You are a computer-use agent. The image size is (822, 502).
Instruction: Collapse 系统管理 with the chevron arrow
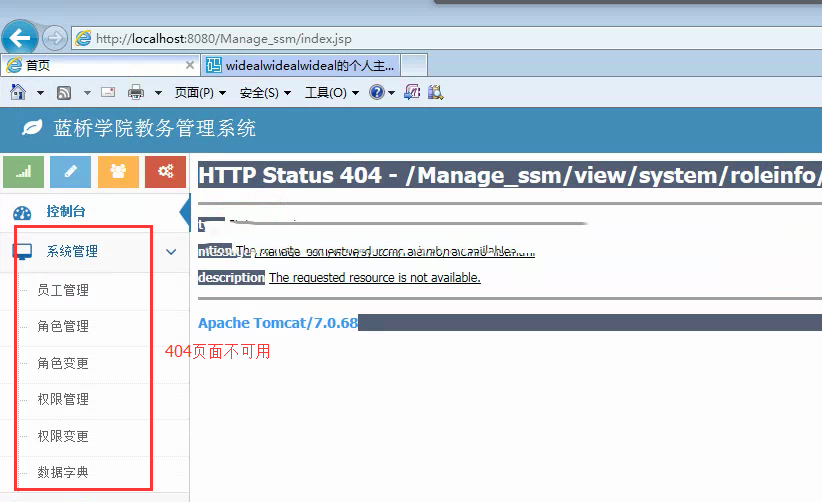[171, 252]
